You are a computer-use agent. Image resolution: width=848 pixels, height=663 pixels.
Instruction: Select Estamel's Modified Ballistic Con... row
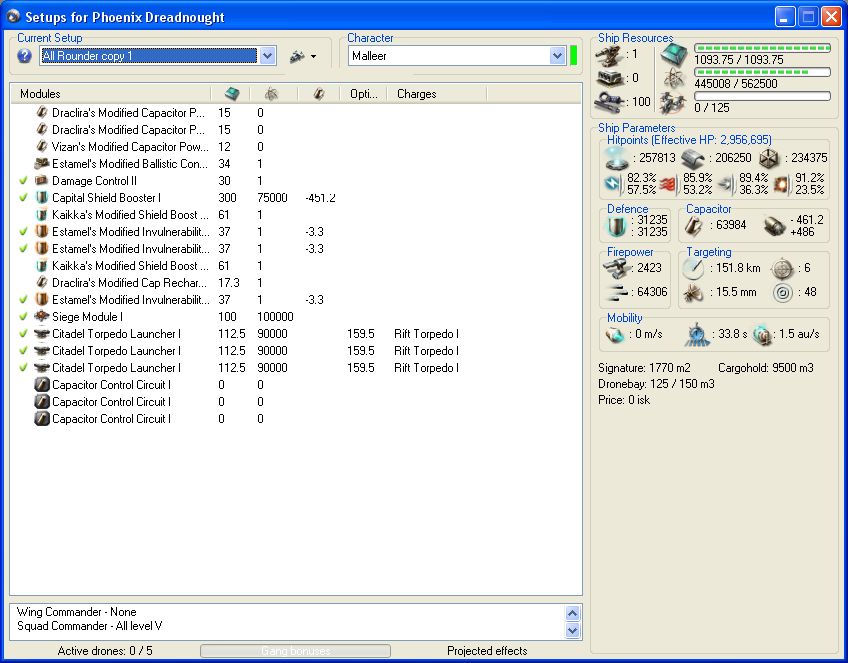point(295,164)
